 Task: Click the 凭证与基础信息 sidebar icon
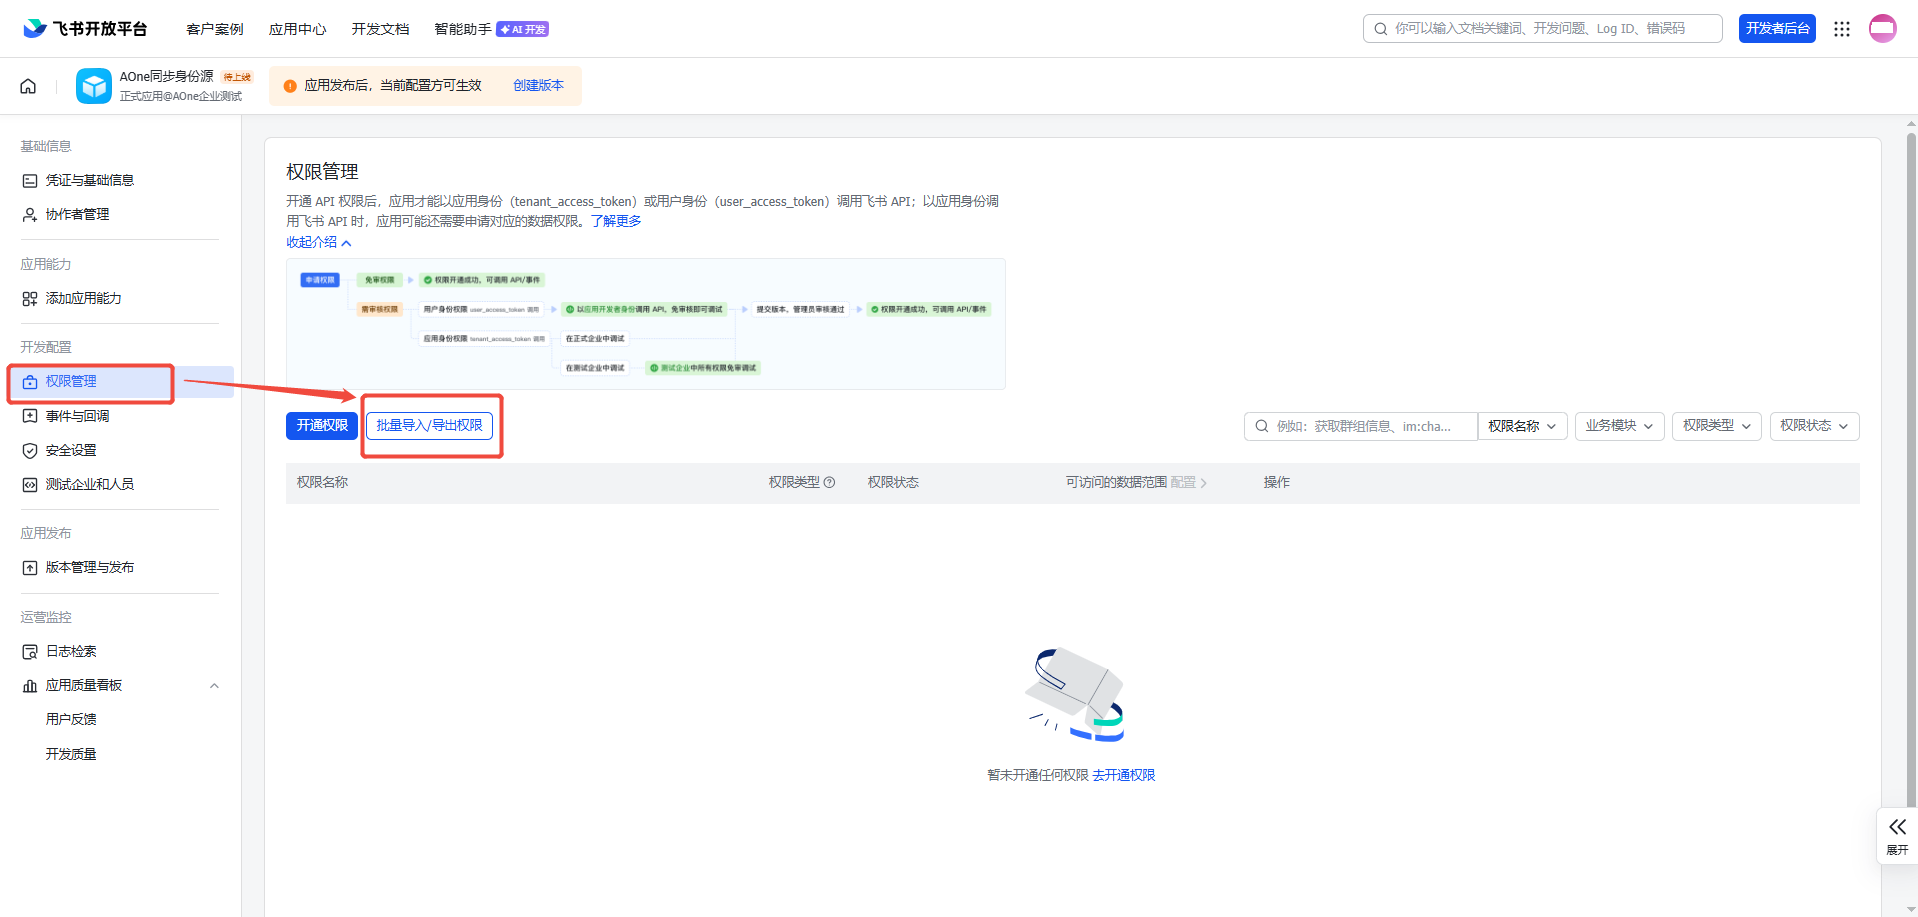tap(30, 181)
